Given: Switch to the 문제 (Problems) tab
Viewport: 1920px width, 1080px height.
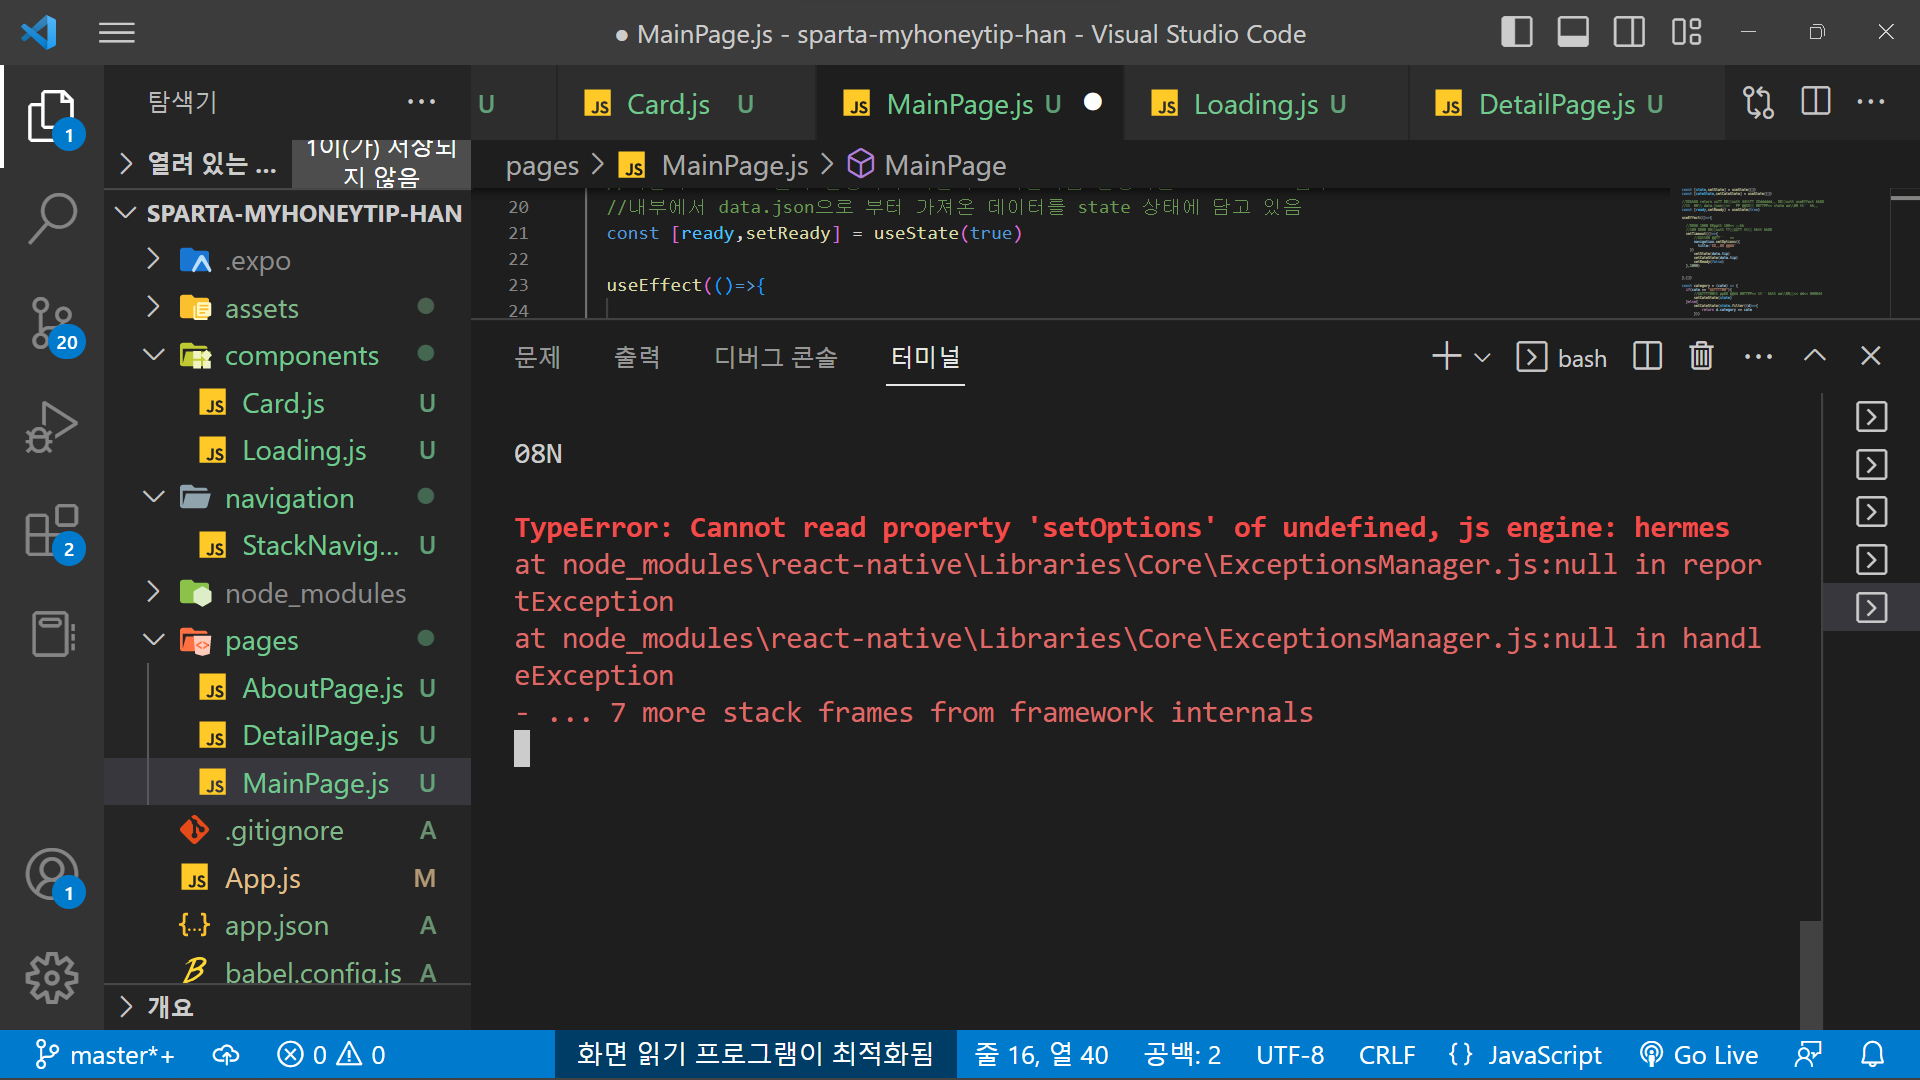Looking at the screenshot, I should [x=538, y=357].
